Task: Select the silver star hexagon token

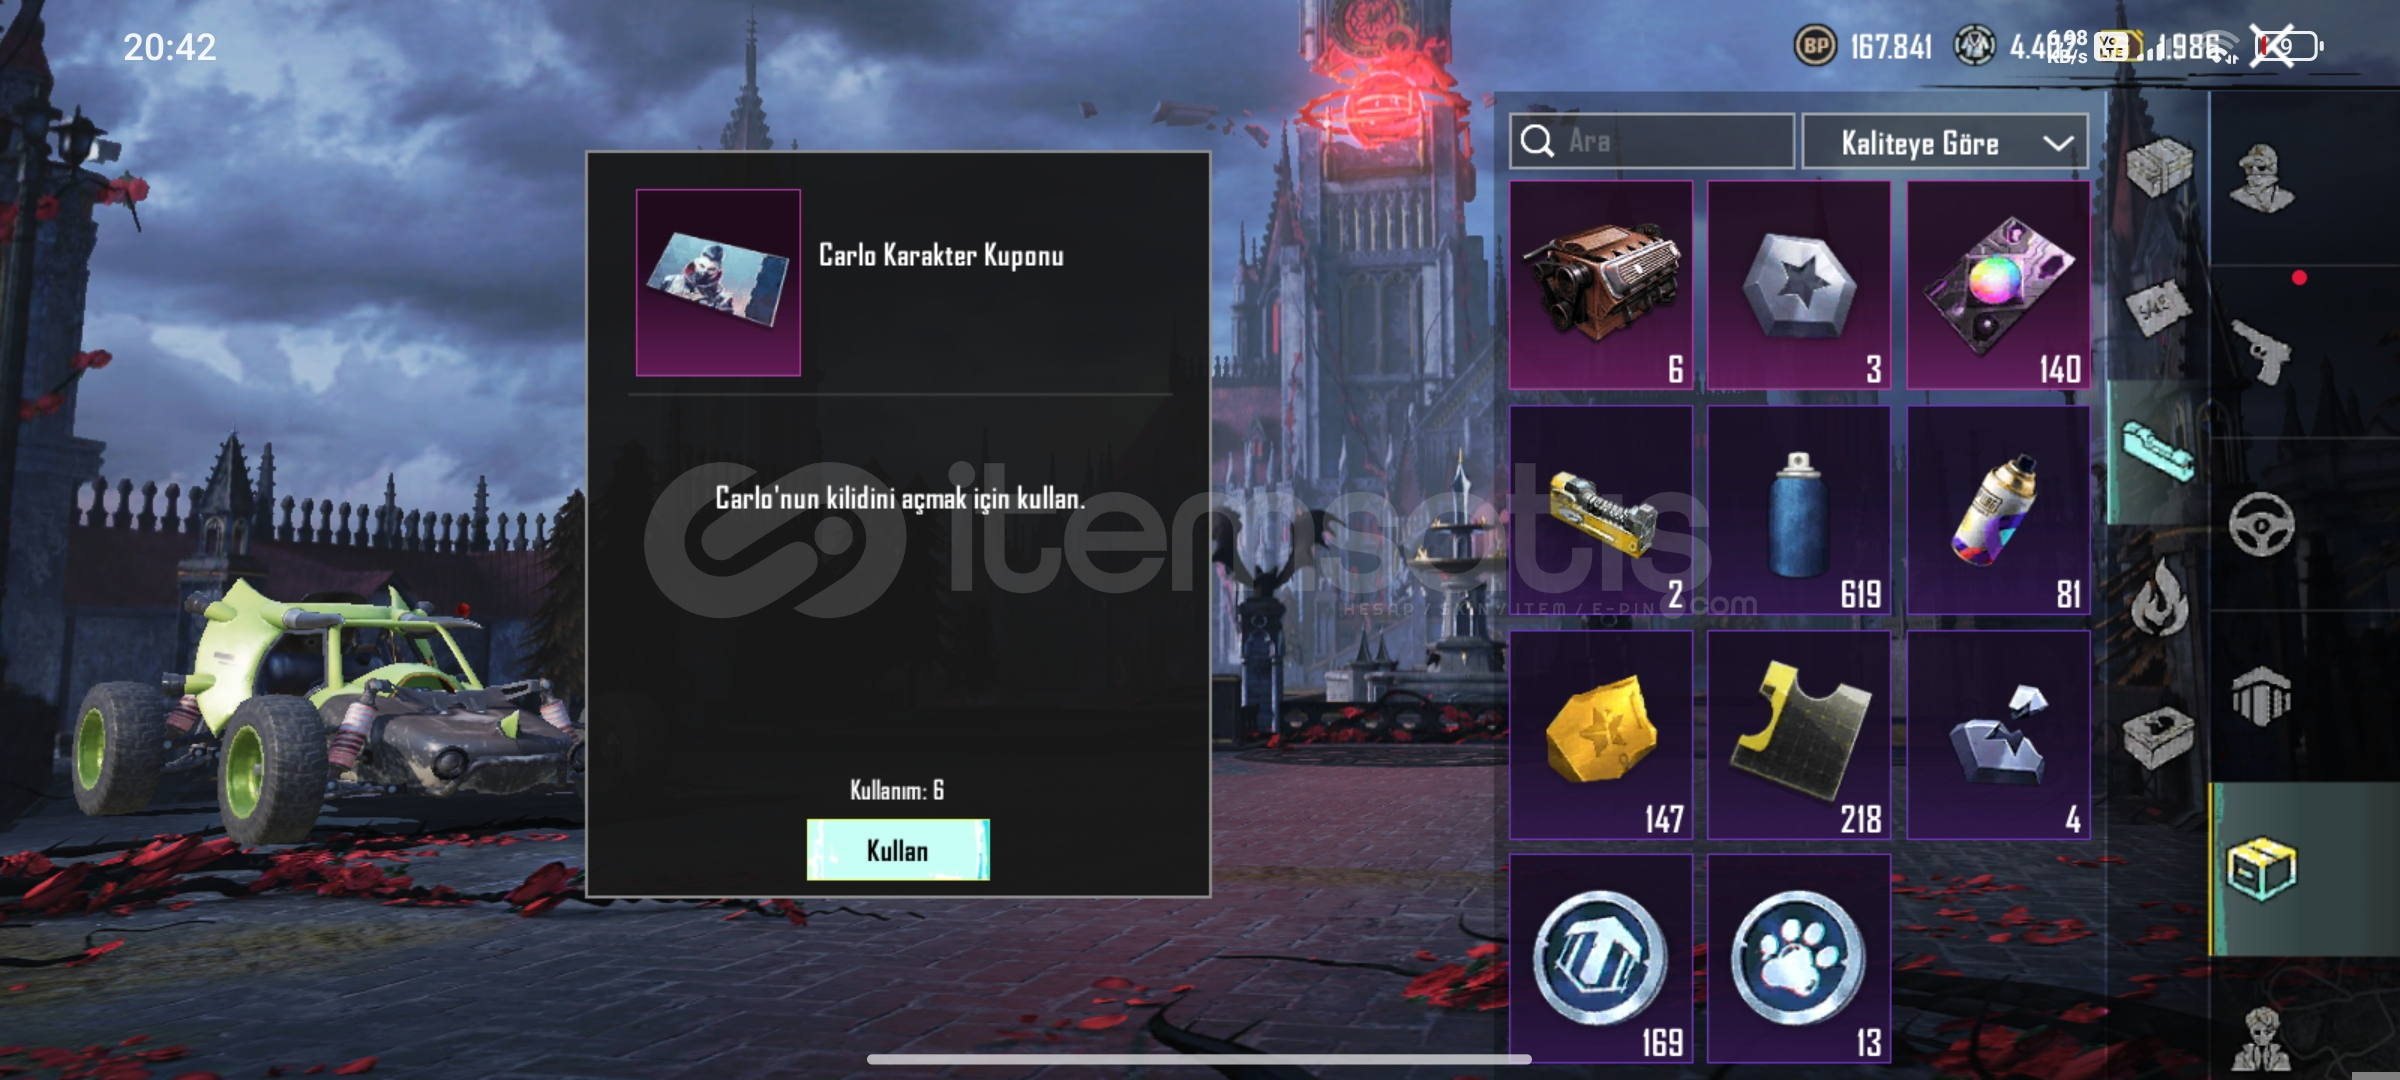Action: pos(1798,285)
